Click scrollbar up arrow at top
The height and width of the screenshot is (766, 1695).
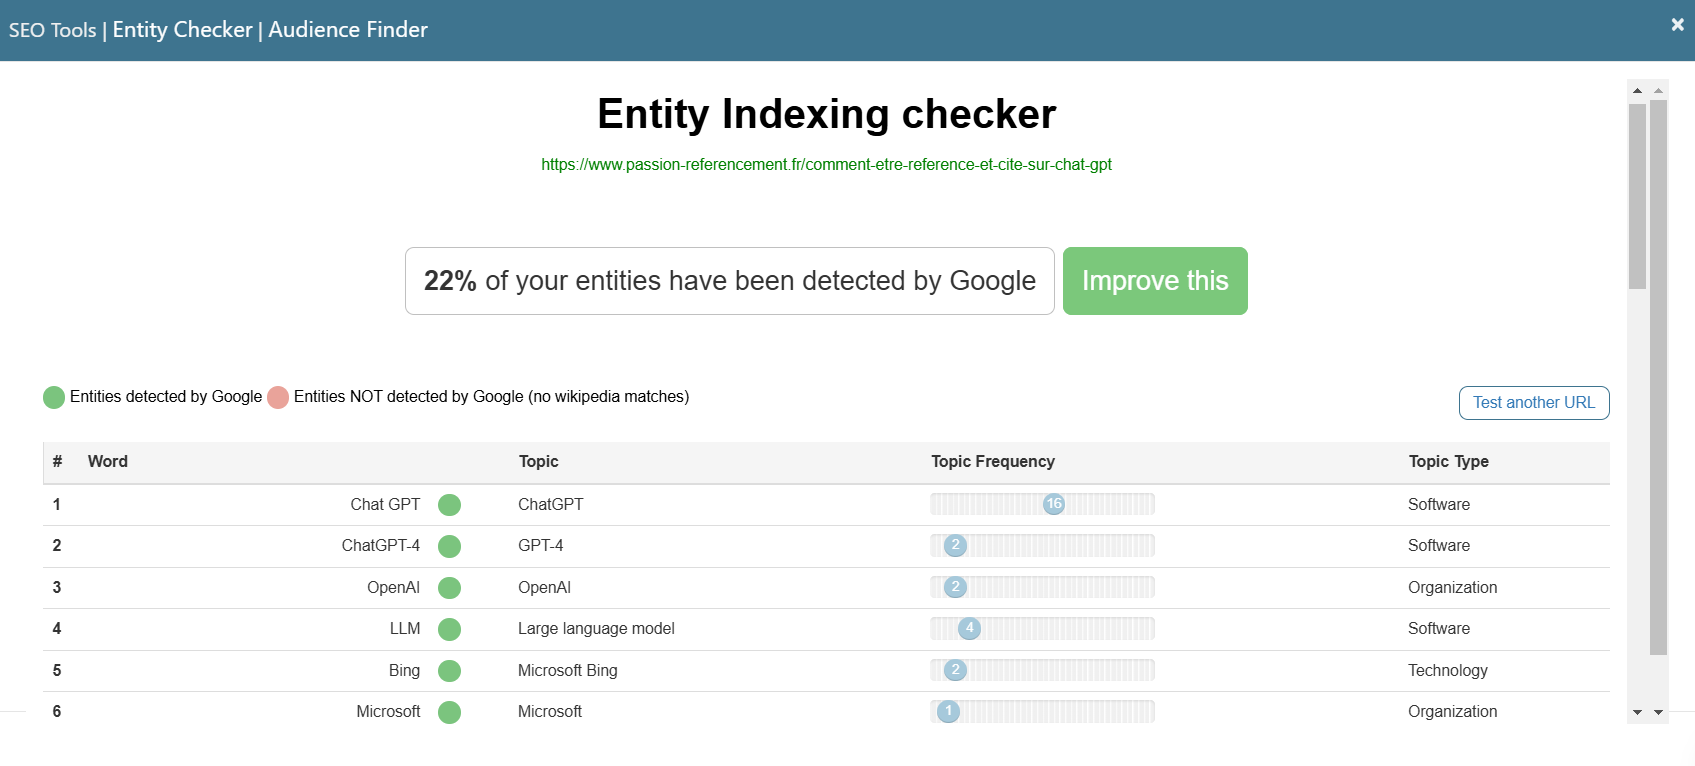(1637, 91)
